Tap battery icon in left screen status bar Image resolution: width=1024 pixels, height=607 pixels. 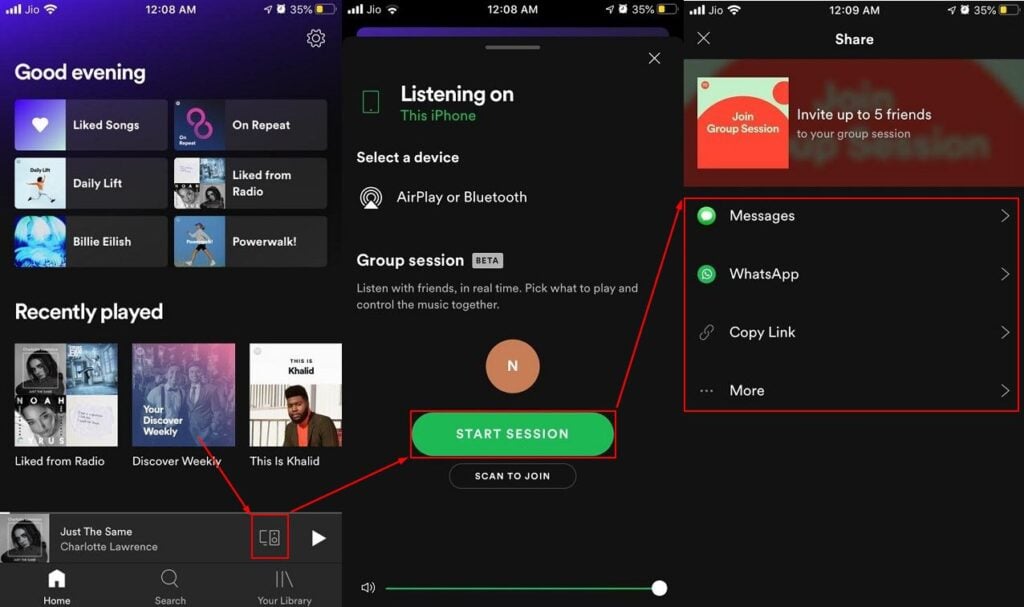tap(325, 9)
